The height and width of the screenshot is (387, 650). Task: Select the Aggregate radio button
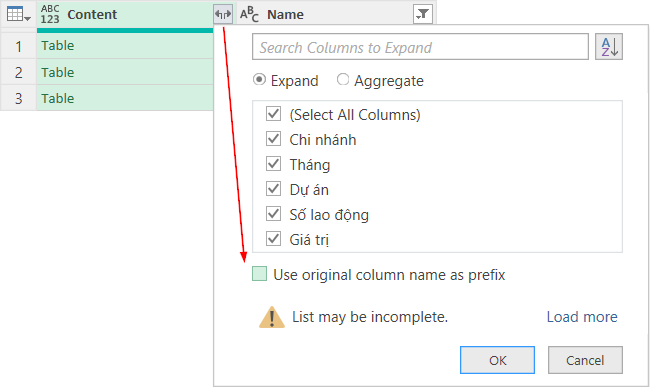(342, 79)
